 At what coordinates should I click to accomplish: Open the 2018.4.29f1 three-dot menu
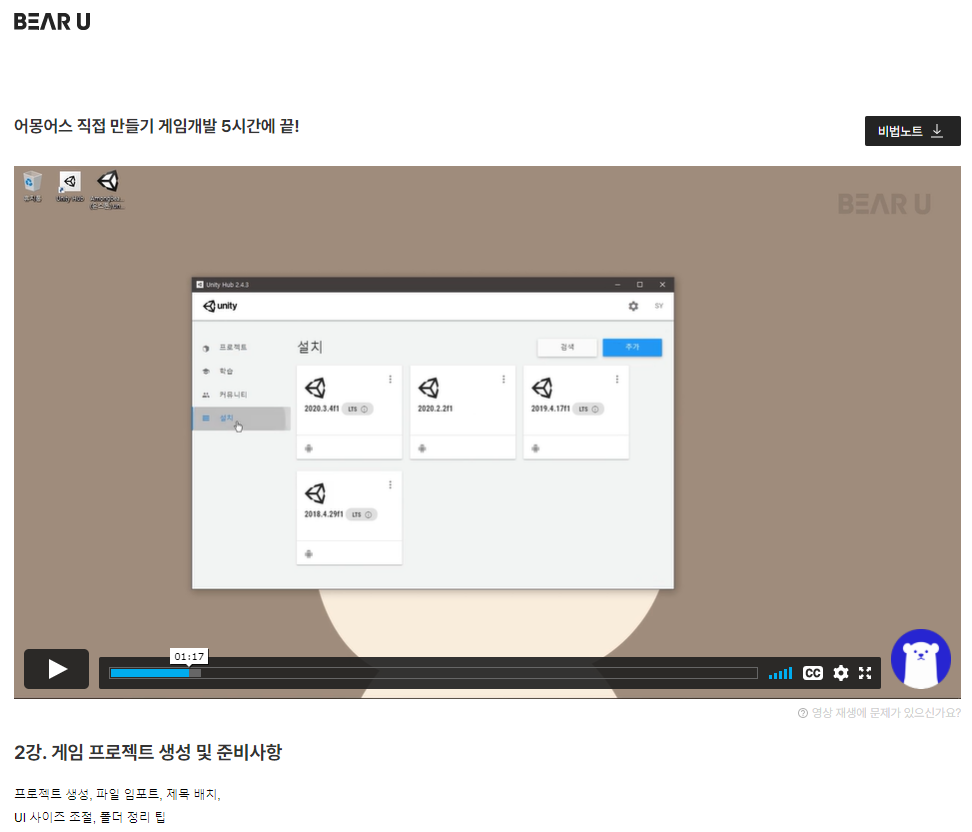pos(390,485)
